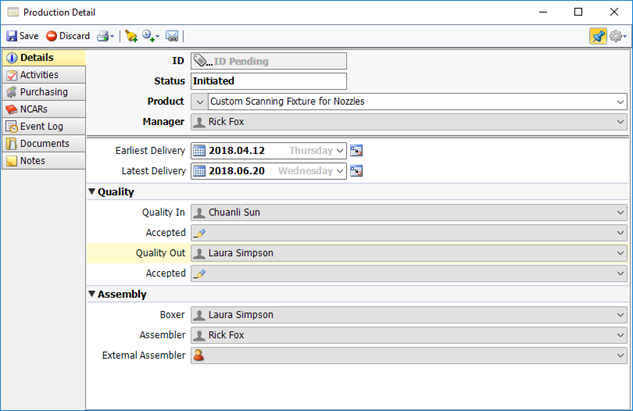Open the External Assembler dropdown

[x=620, y=356]
